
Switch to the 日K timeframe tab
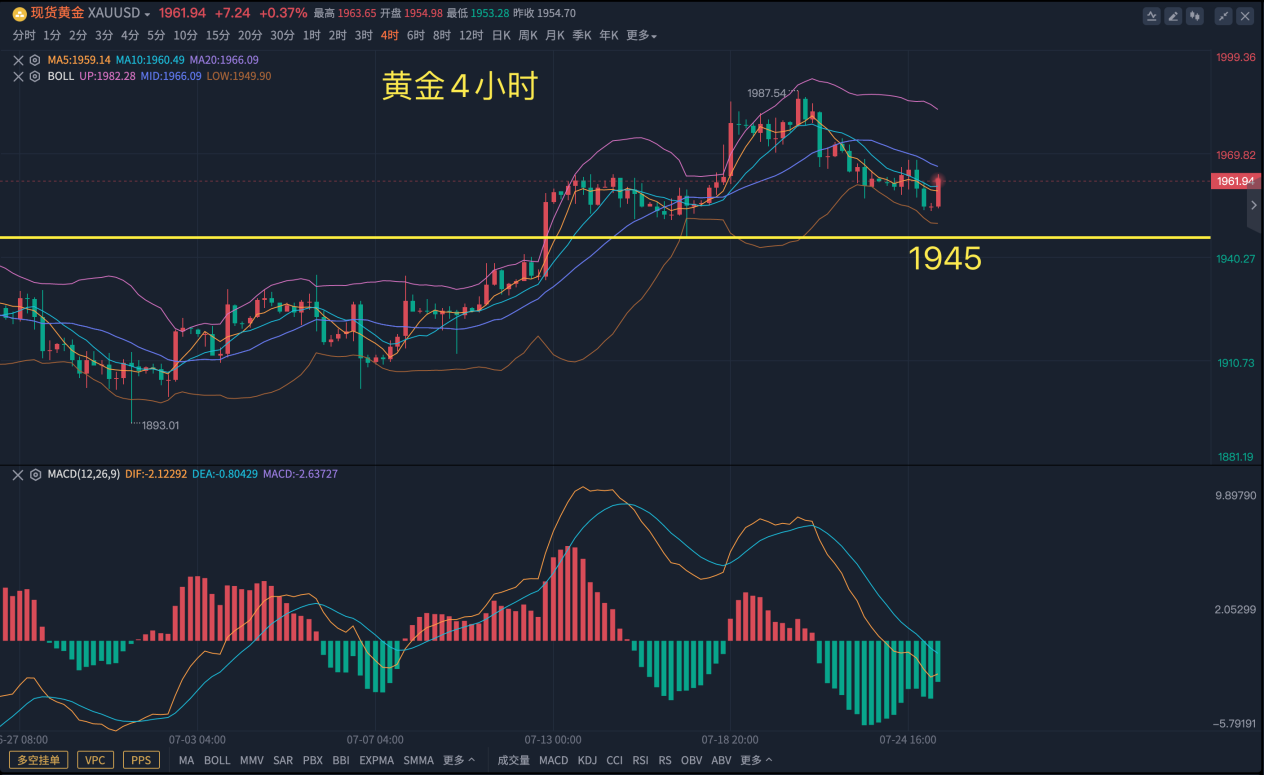tap(501, 35)
